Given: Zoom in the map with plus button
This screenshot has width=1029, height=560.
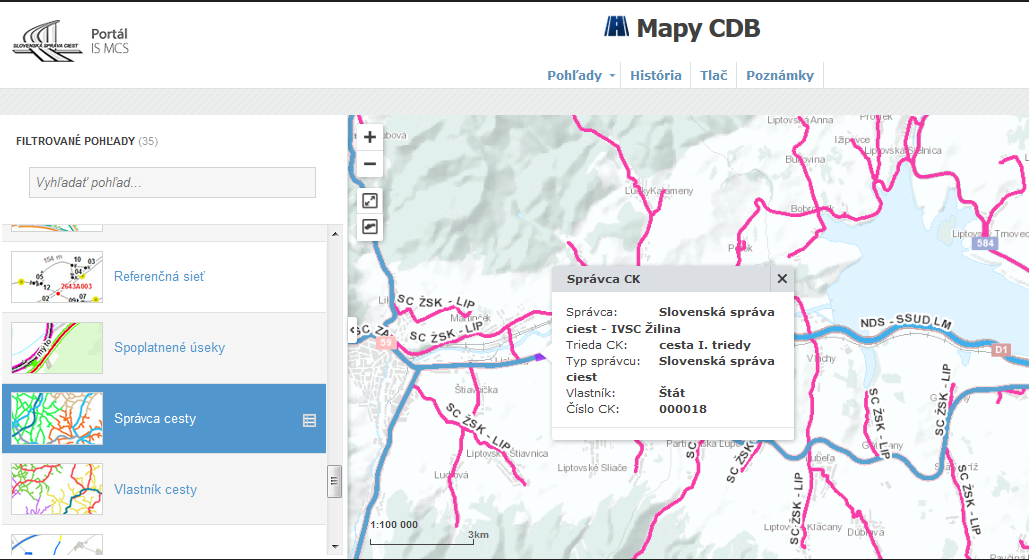Looking at the screenshot, I should pyautogui.click(x=369, y=137).
